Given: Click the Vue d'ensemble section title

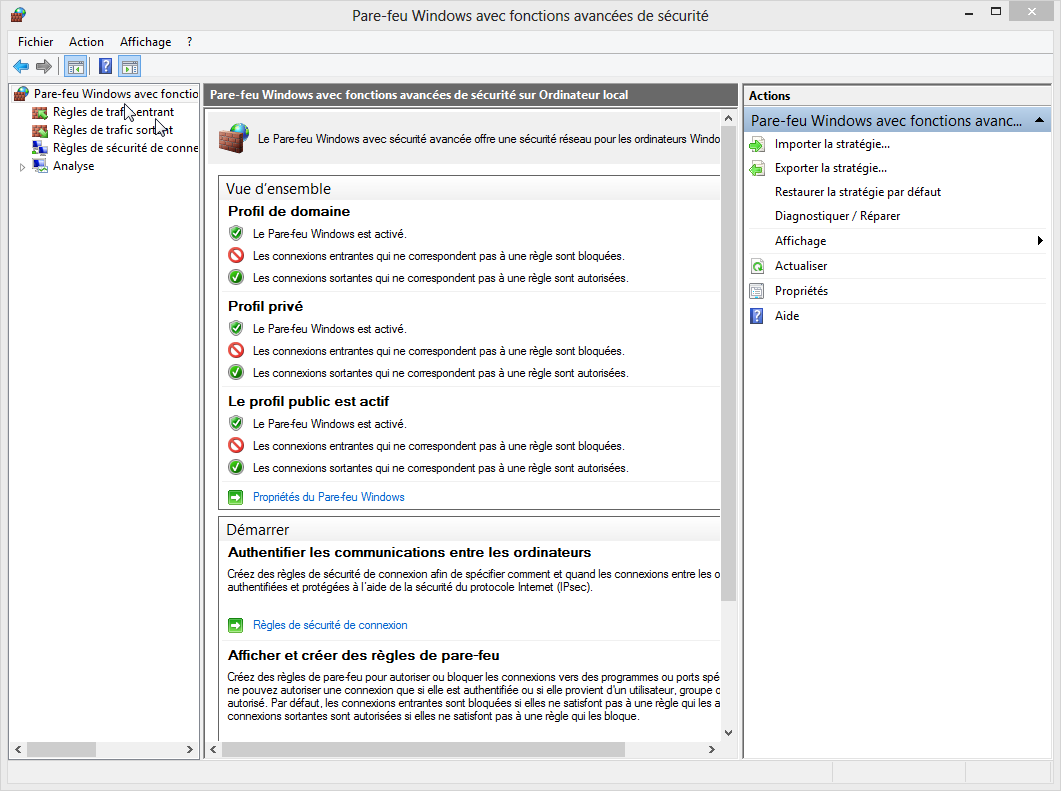Looking at the screenshot, I should point(278,189).
